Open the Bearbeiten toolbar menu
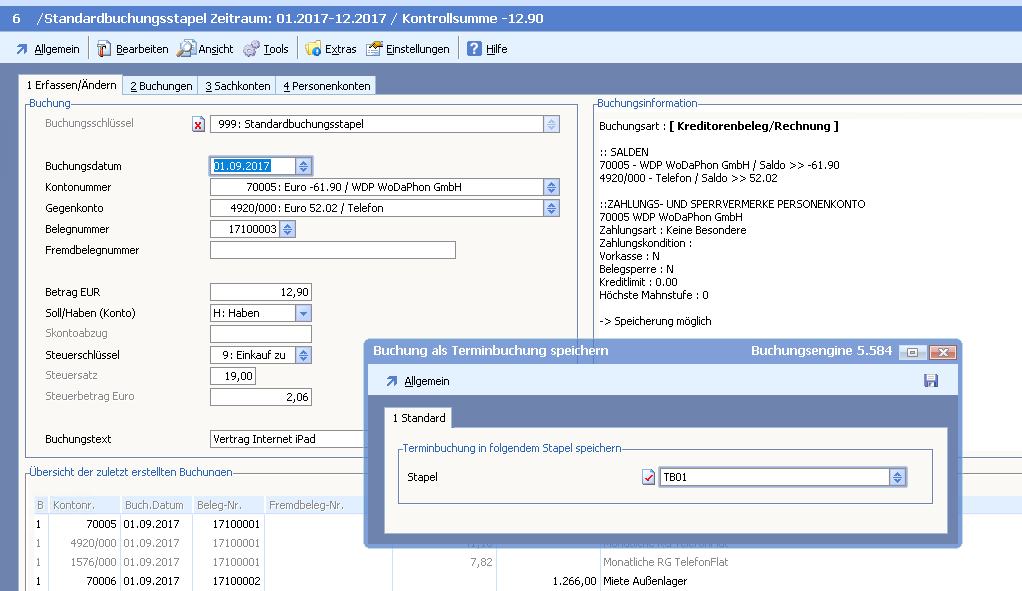Screen dimensions: 1022x591 [132, 49]
